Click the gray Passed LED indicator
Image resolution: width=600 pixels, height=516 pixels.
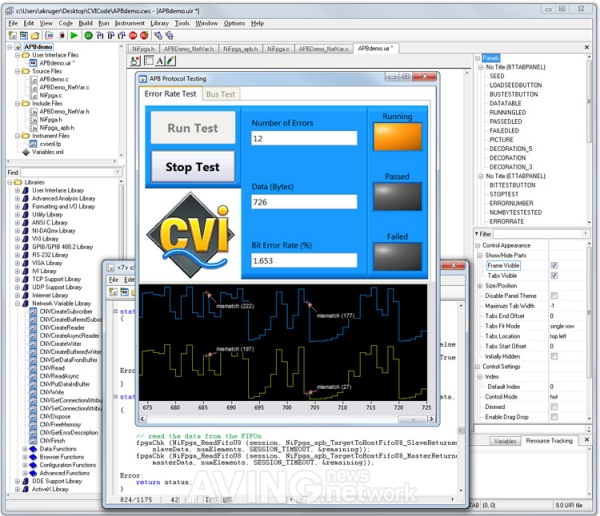pos(397,197)
